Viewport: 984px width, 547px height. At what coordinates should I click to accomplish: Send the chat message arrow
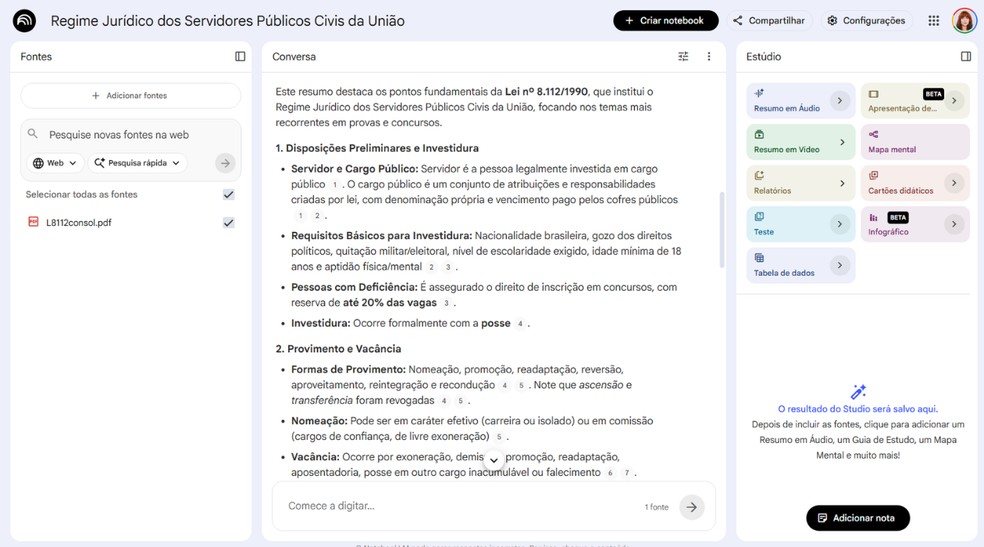[691, 507]
